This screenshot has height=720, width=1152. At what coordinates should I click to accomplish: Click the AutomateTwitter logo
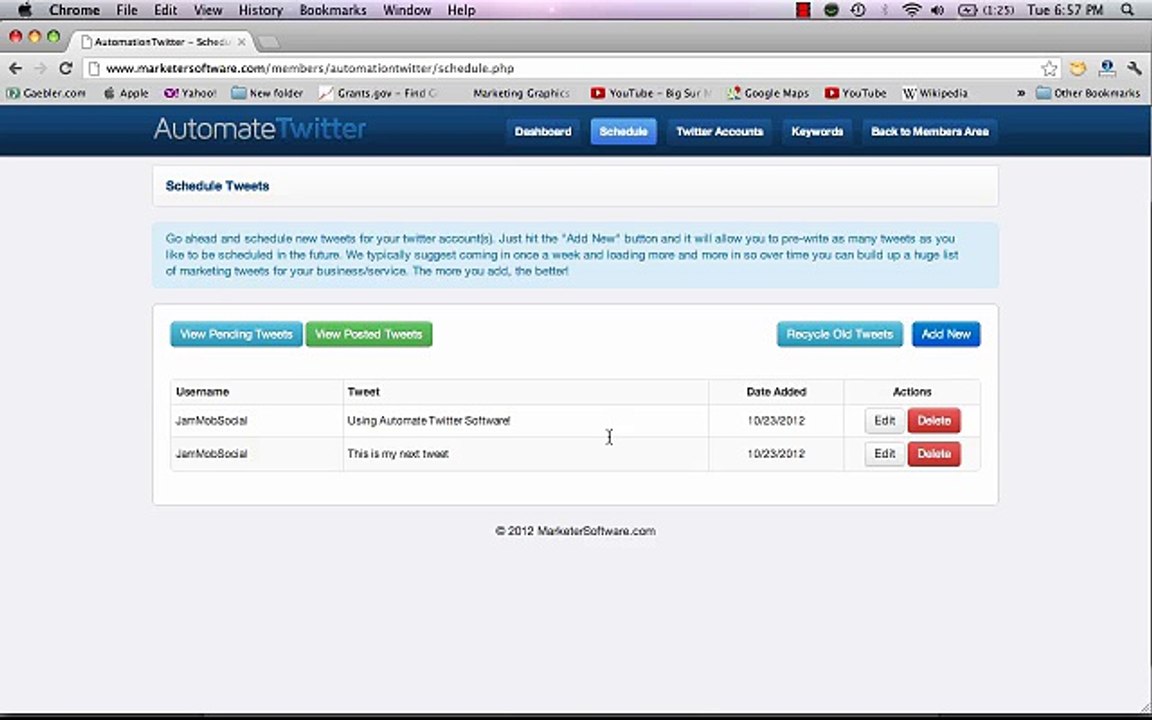(260, 129)
